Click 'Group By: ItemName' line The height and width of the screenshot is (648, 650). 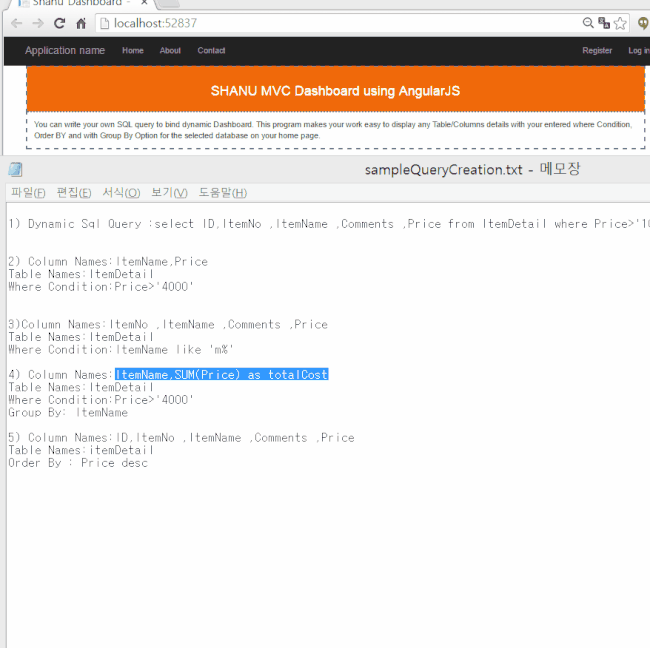click(x=68, y=413)
